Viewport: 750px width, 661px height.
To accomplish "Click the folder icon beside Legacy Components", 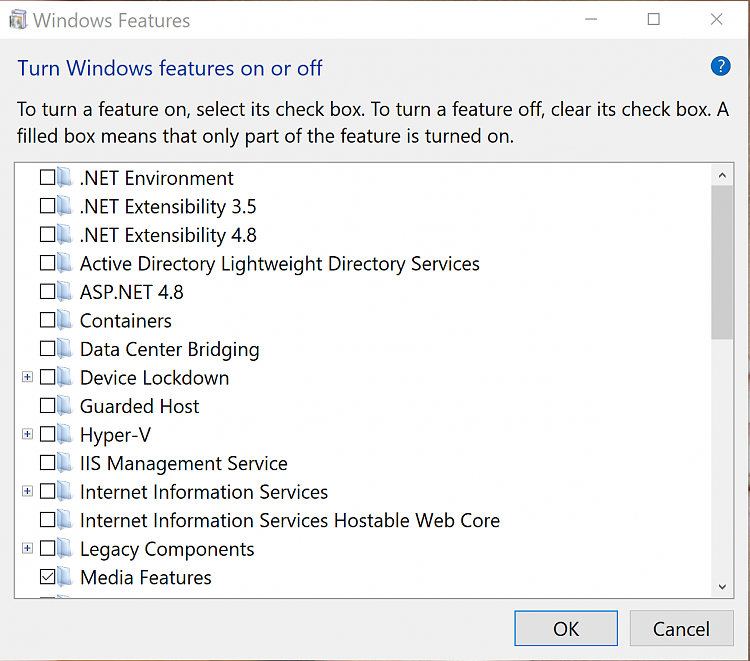I will [65, 548].
